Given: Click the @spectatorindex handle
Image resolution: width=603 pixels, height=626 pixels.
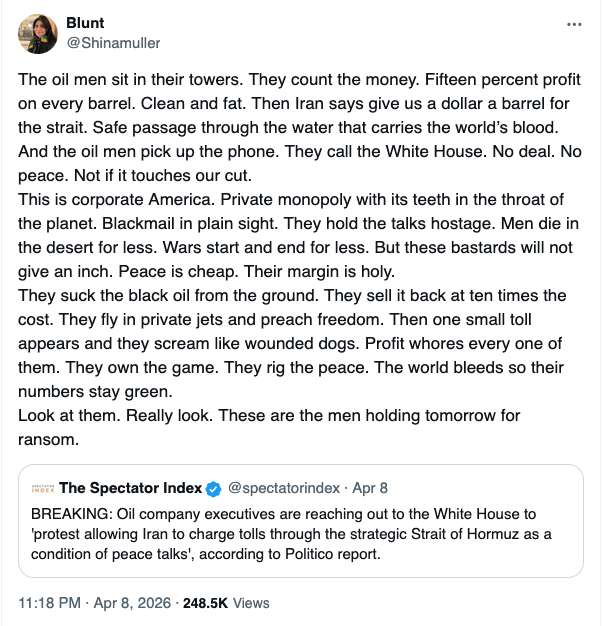Looking at the screenshot, I should tap(280, 489).
